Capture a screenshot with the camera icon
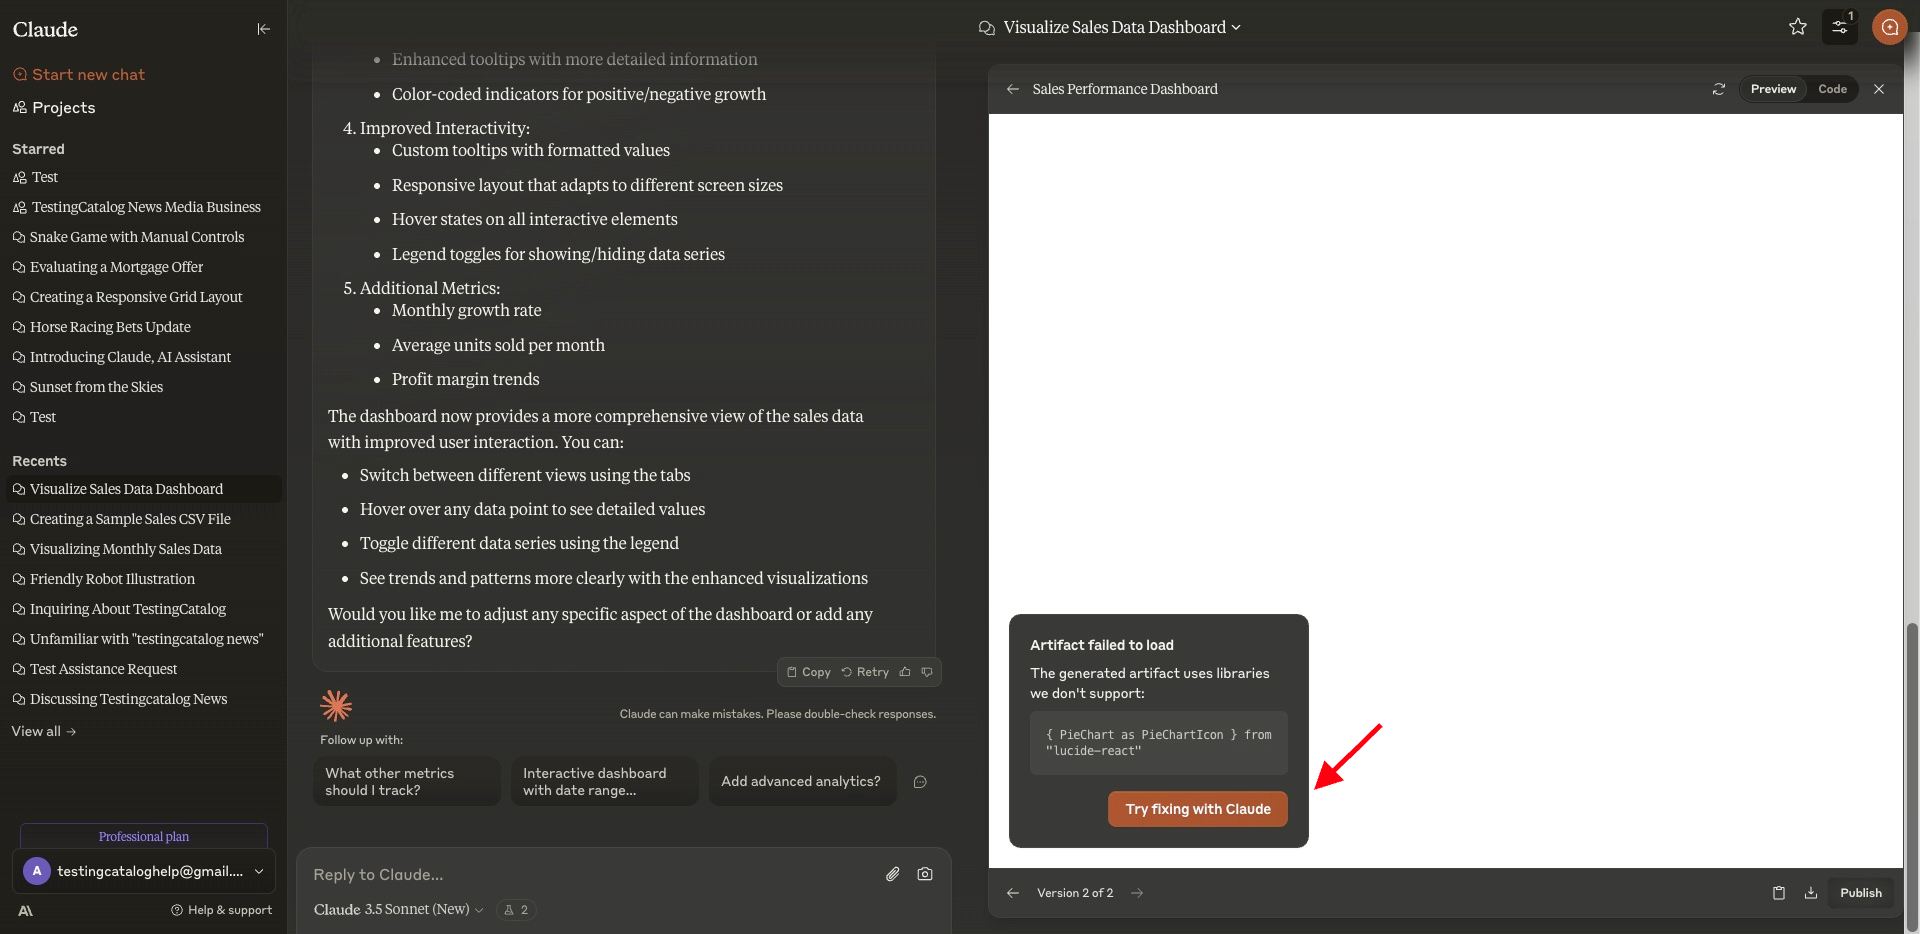The width and height of the screenshot is (1920, 934). 925,874
